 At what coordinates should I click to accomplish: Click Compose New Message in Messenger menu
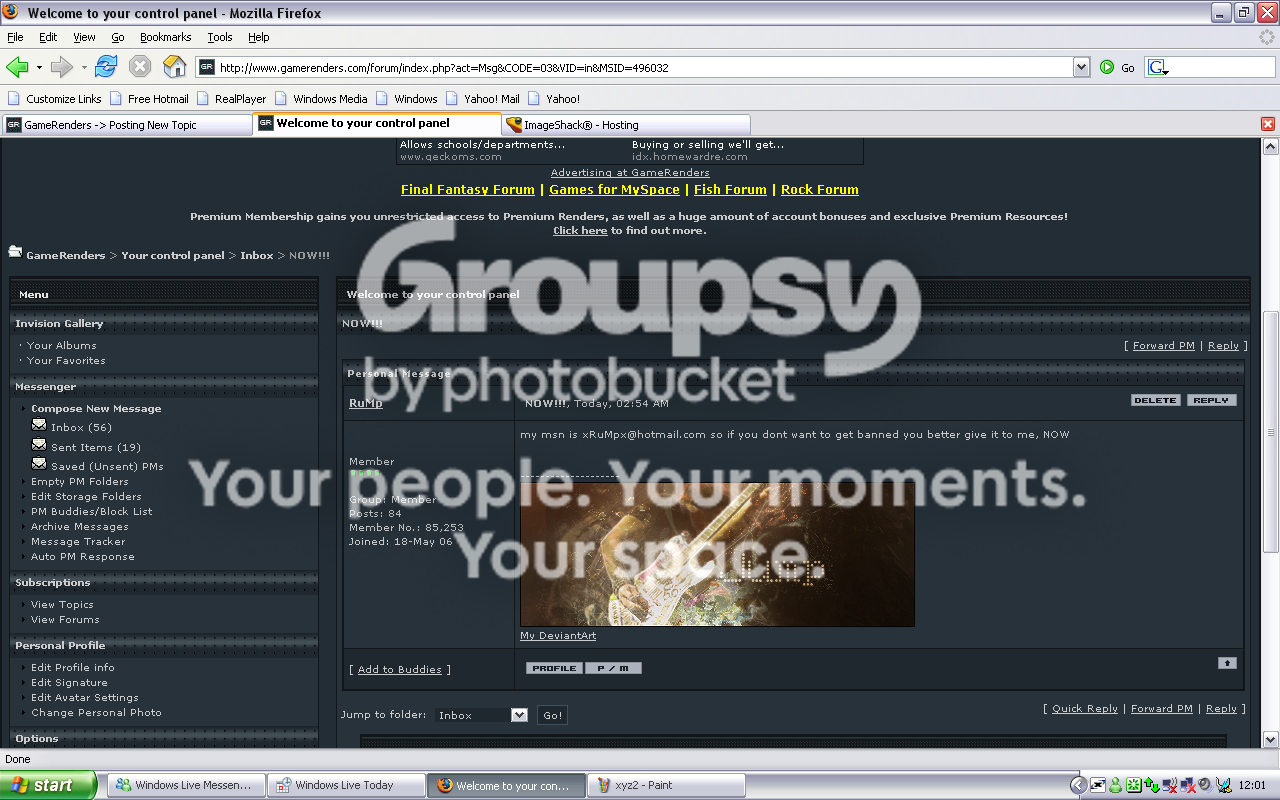click(96, 409)
